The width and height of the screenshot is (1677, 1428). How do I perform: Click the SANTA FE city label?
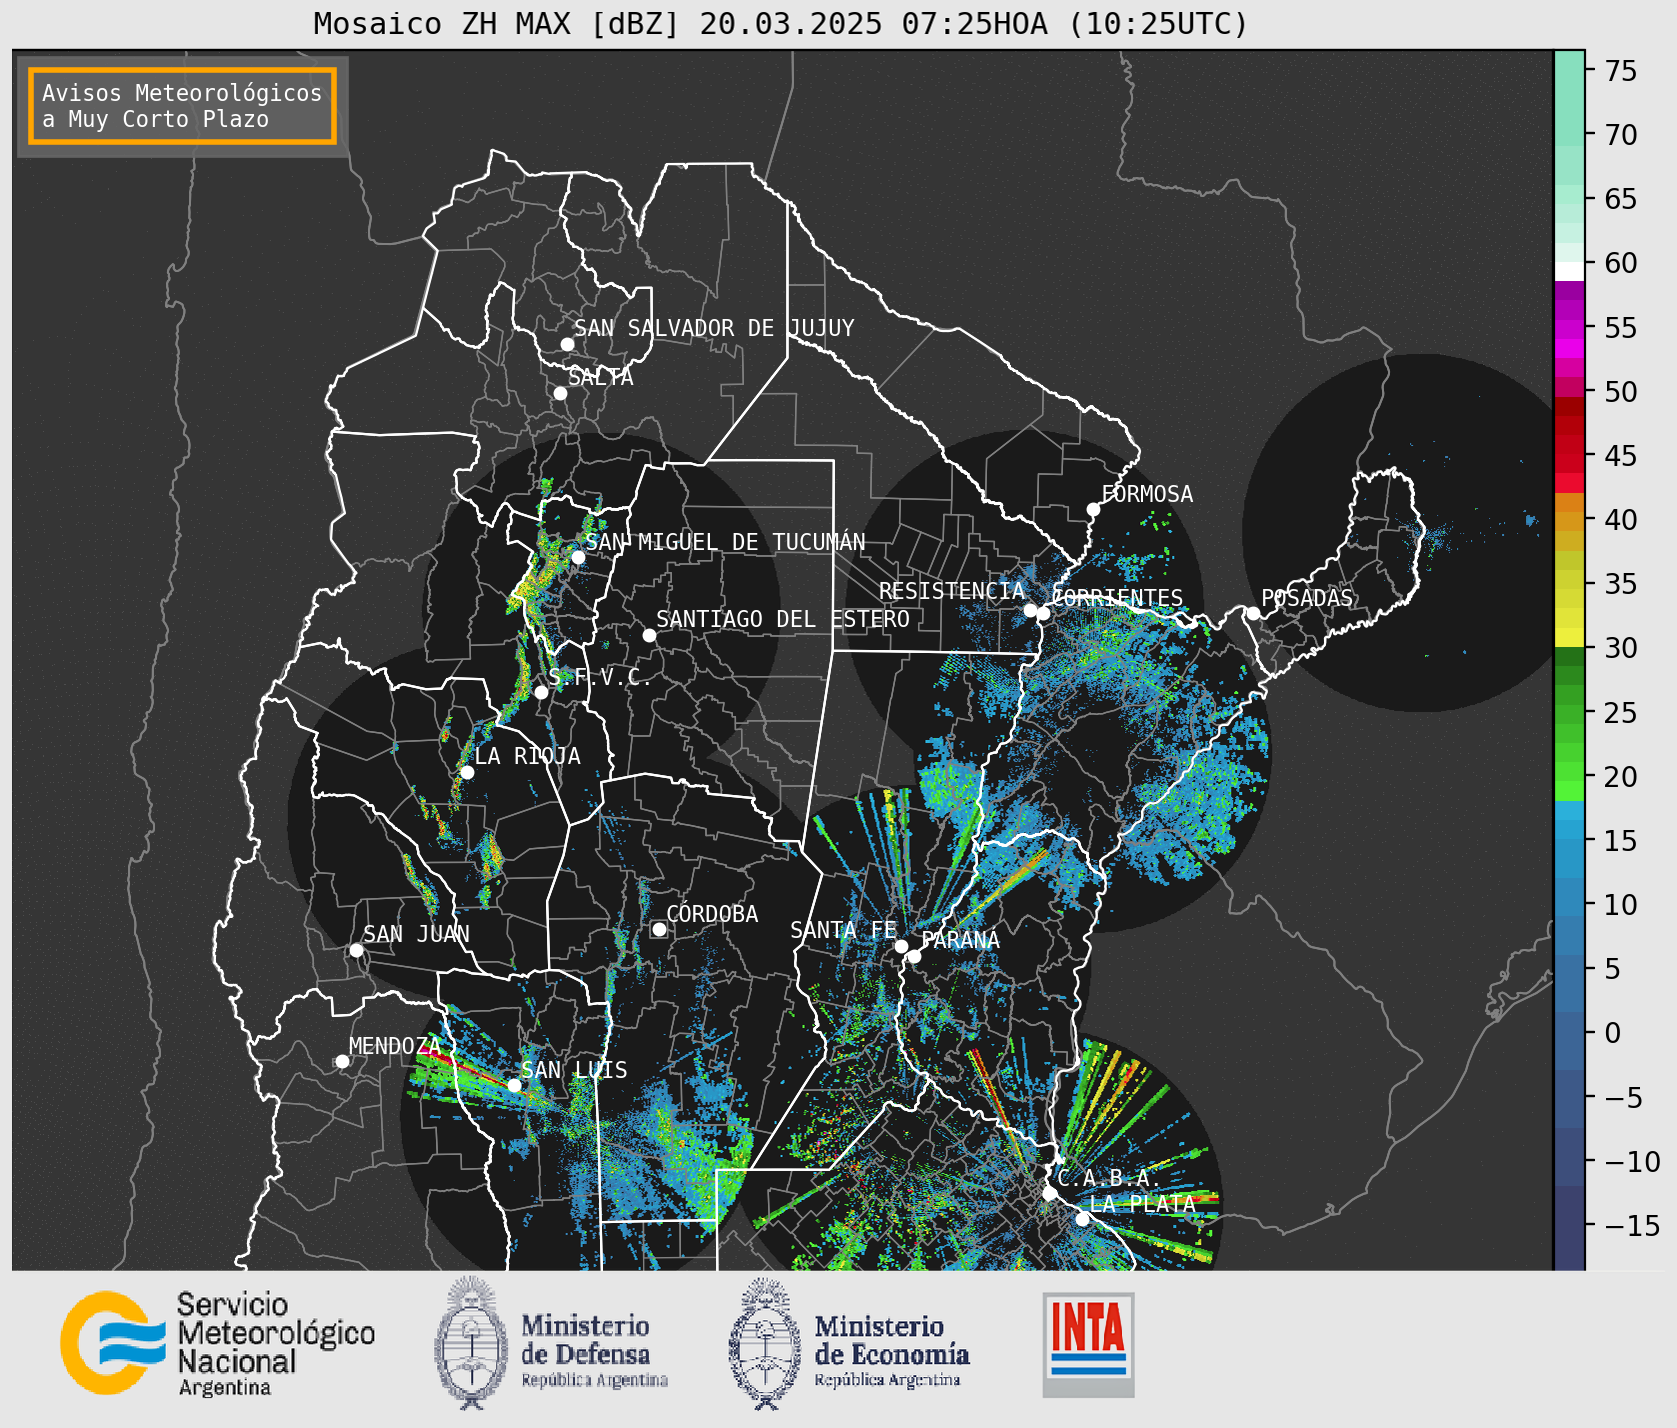[x=843, y=930]
